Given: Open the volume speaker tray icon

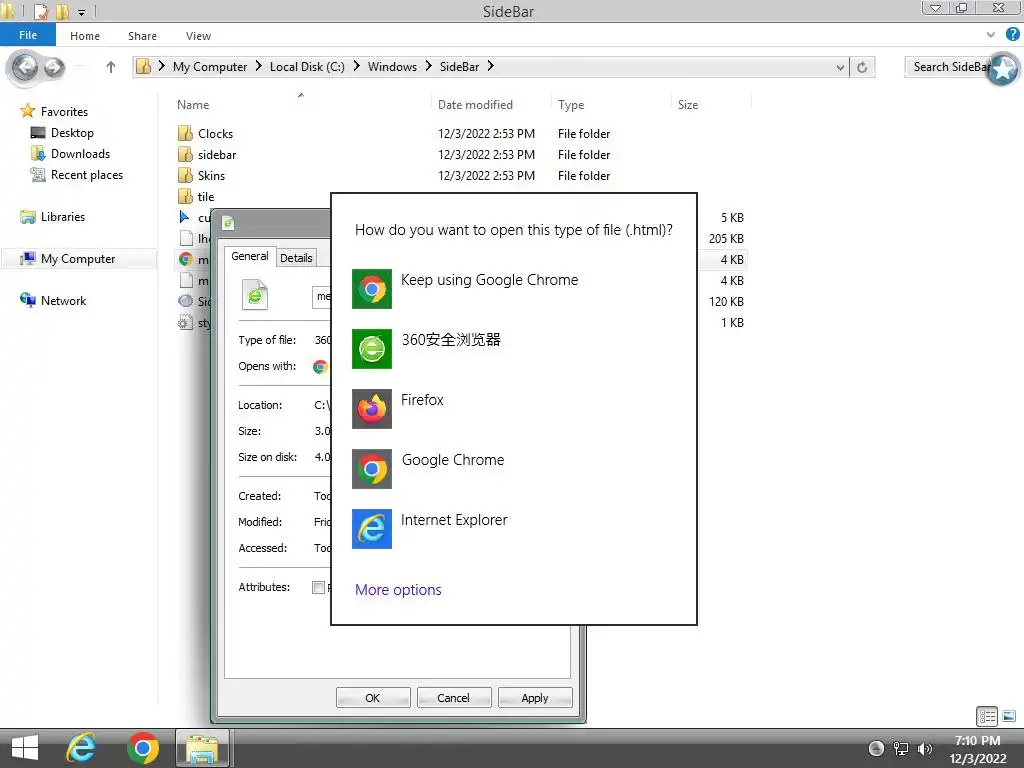Looking at the screenshot, I should pyautogui.click(x=924, y=749).
